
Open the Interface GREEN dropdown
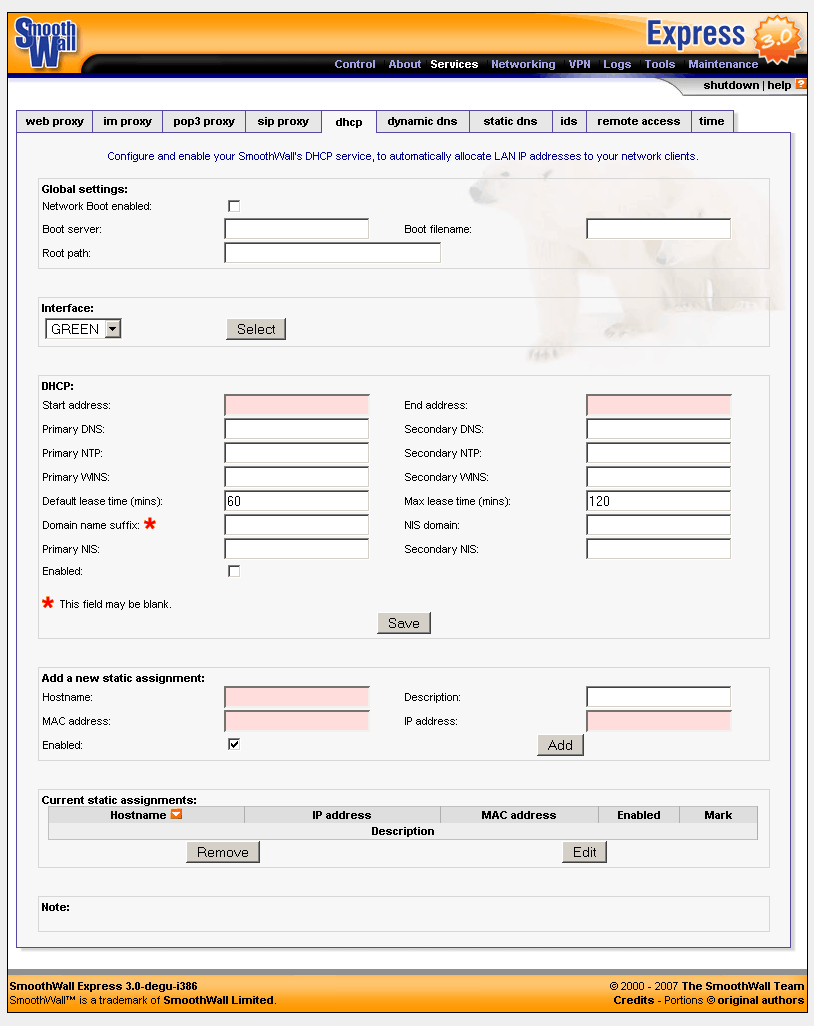coord(83,329)
